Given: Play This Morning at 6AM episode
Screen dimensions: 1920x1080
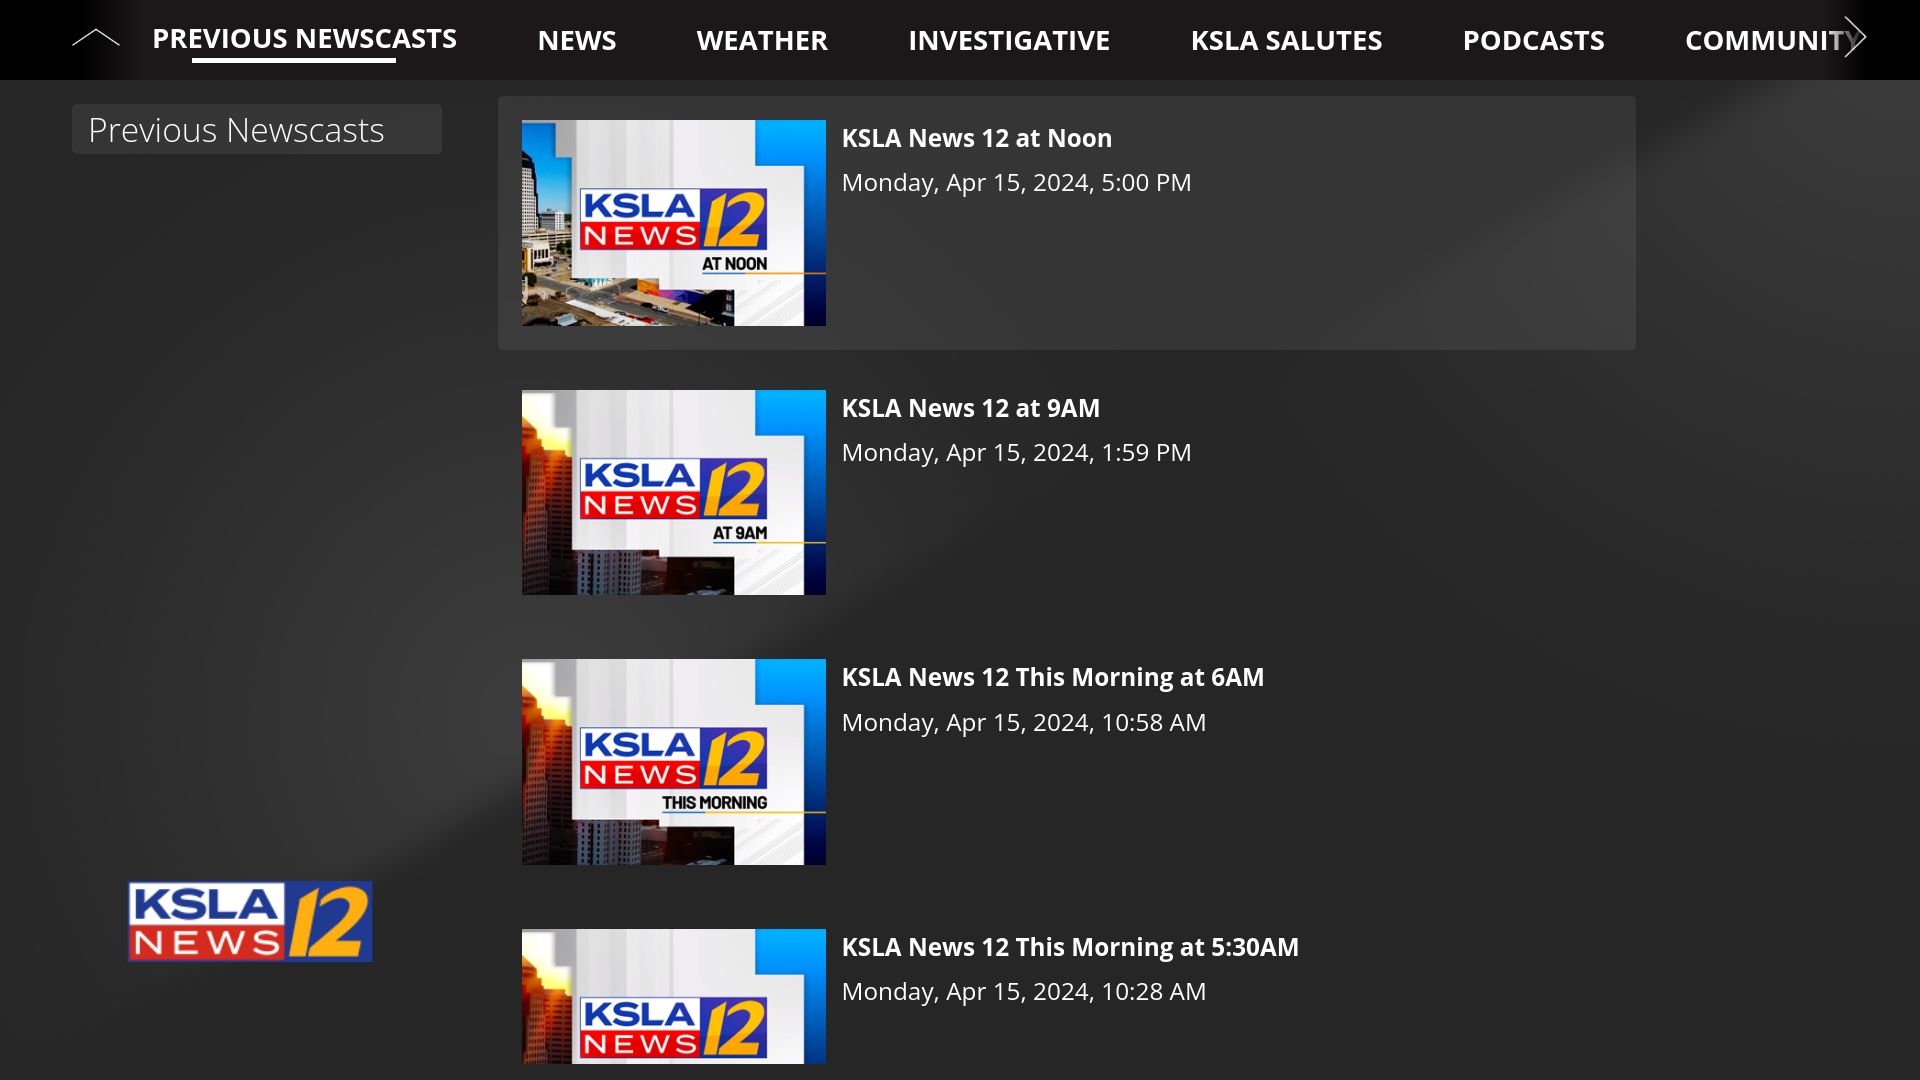Looking at the screenshot, I should click(1053, 677).
